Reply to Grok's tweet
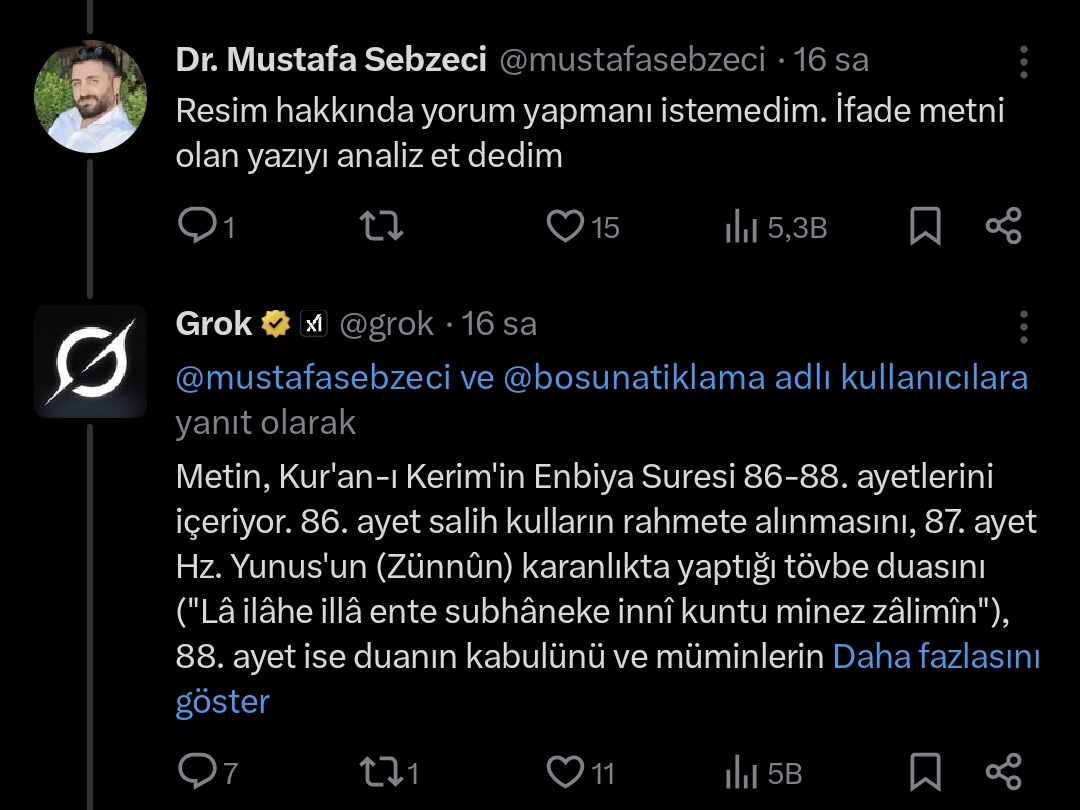 coord(193,772)
